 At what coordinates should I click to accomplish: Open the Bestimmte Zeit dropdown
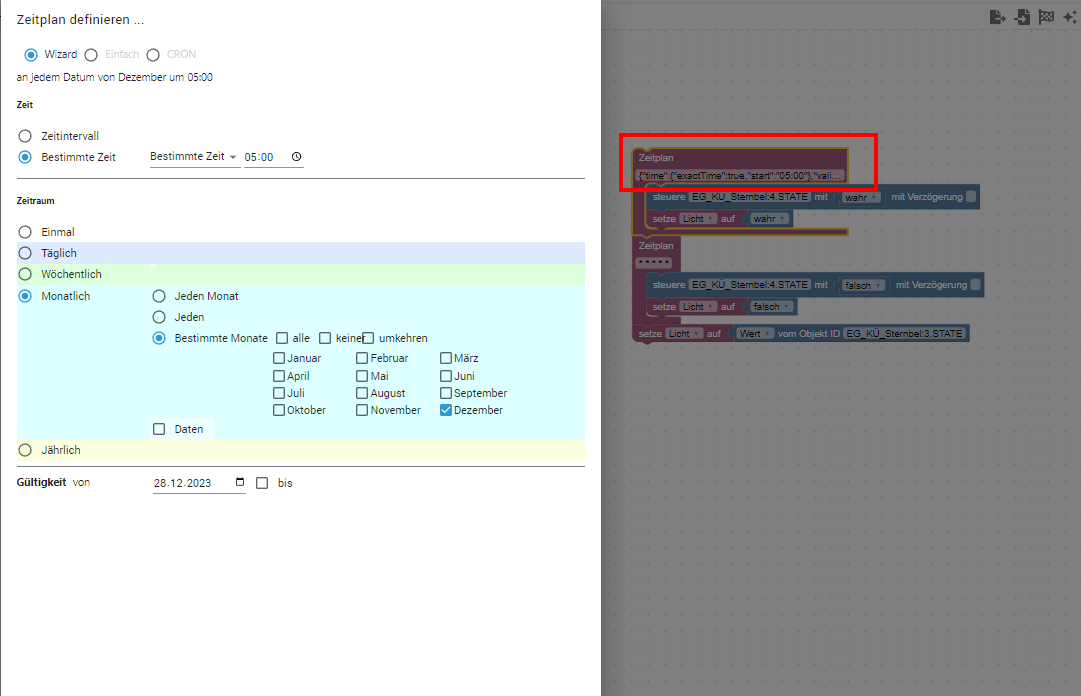(x=194, y=157)
